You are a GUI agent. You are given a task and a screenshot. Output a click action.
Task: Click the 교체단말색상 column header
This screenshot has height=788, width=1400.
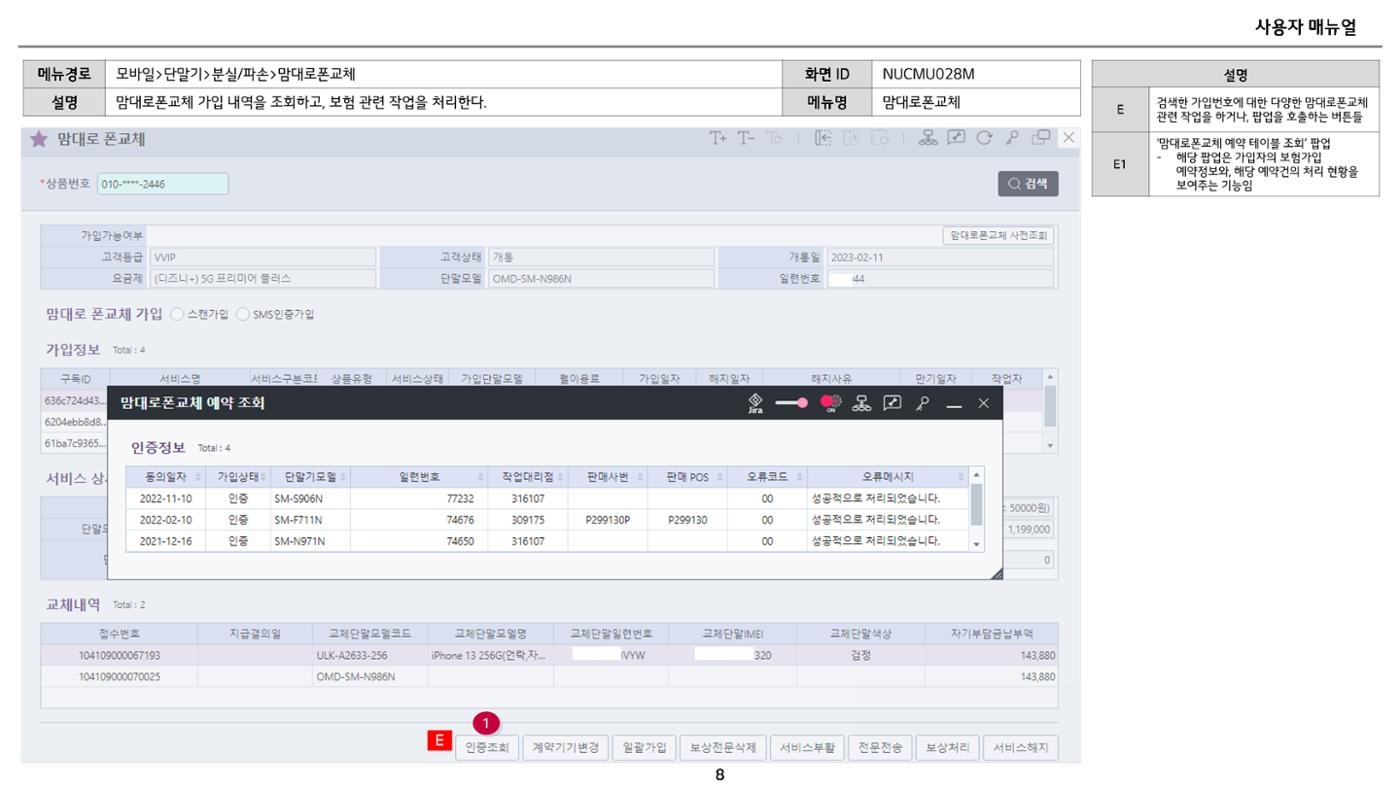point(860,633)
